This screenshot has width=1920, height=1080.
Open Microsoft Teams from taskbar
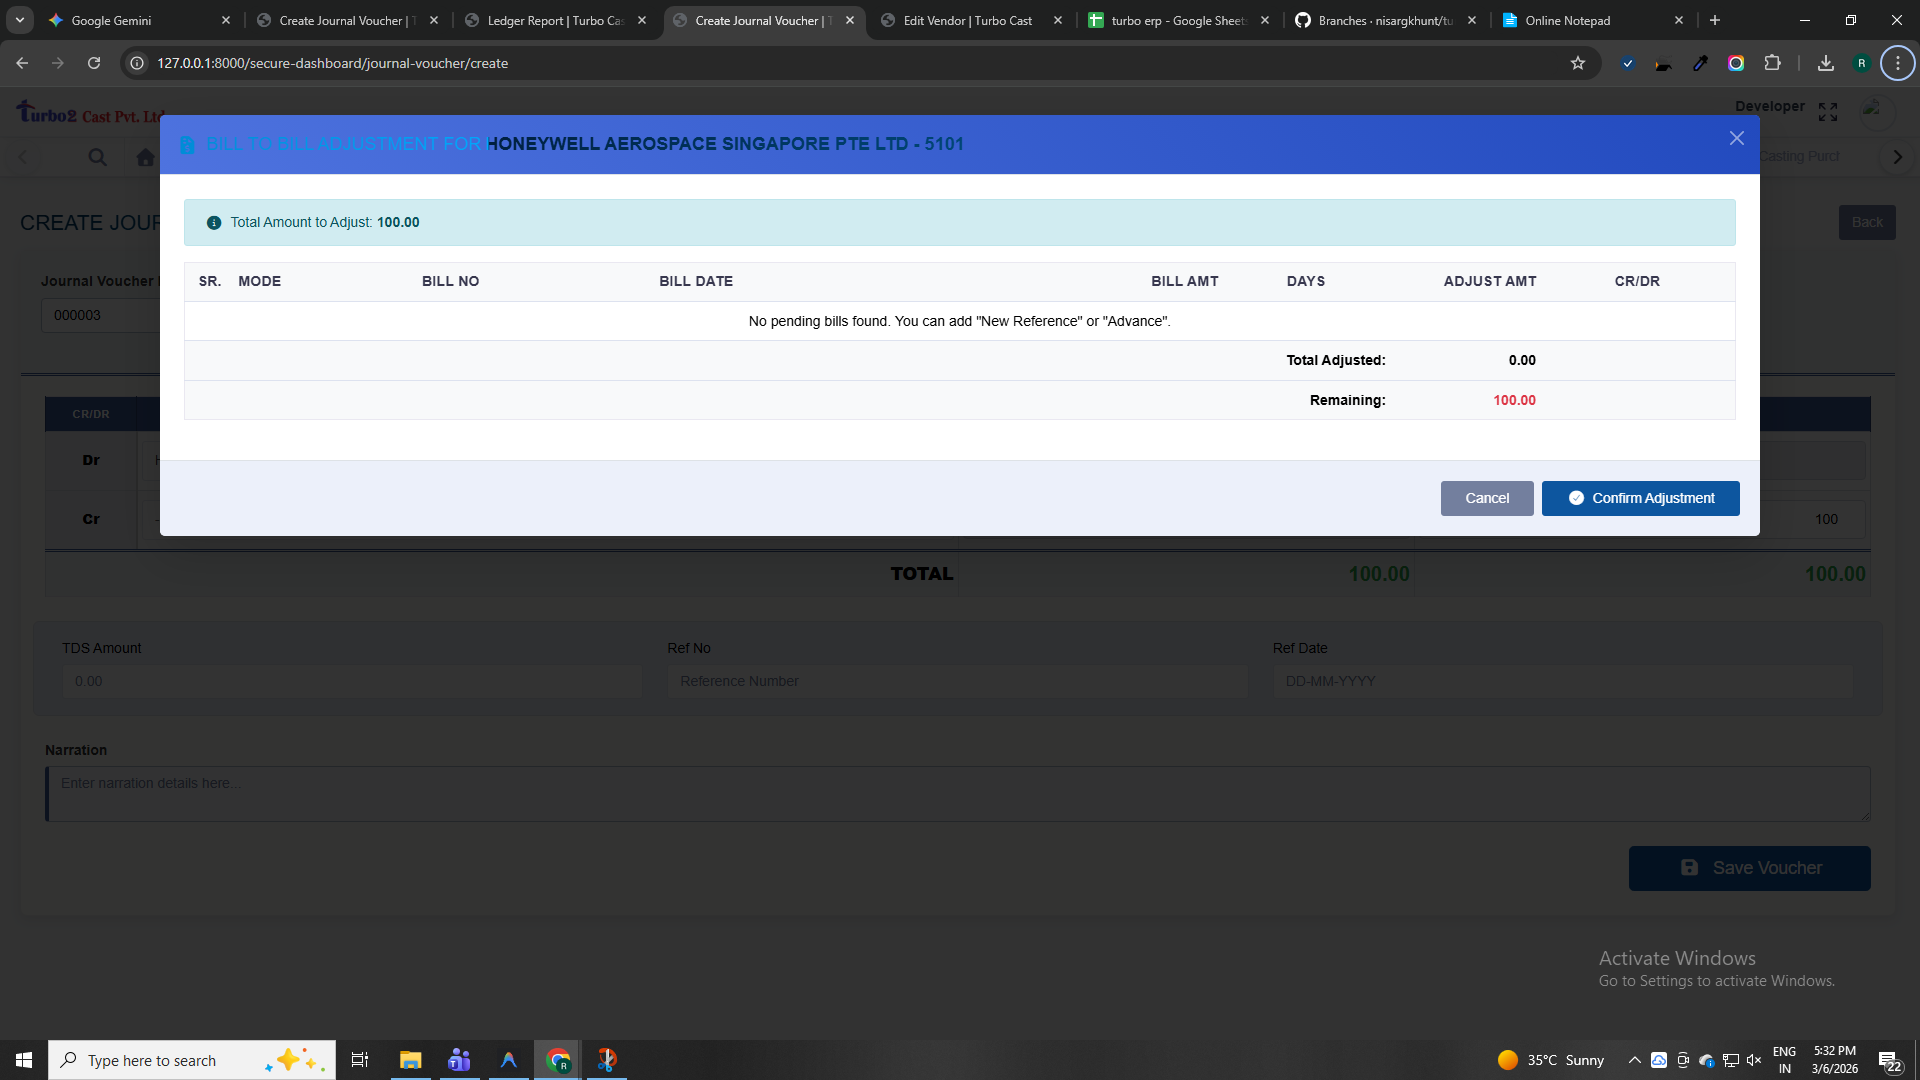coord(459,1060)
